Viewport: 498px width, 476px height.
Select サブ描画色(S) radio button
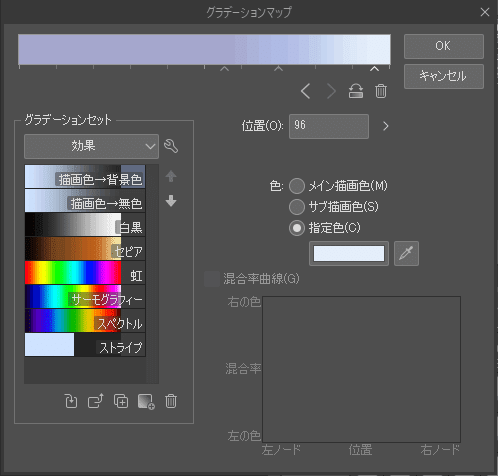tap(297, 207)
